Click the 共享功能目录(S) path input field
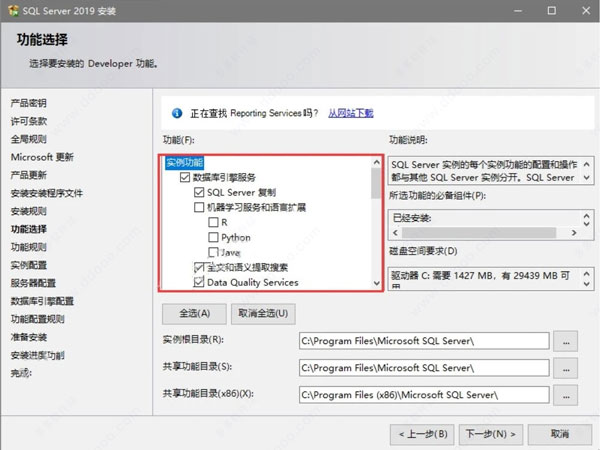Screen dimensions: 600x450 click(424, 368)
